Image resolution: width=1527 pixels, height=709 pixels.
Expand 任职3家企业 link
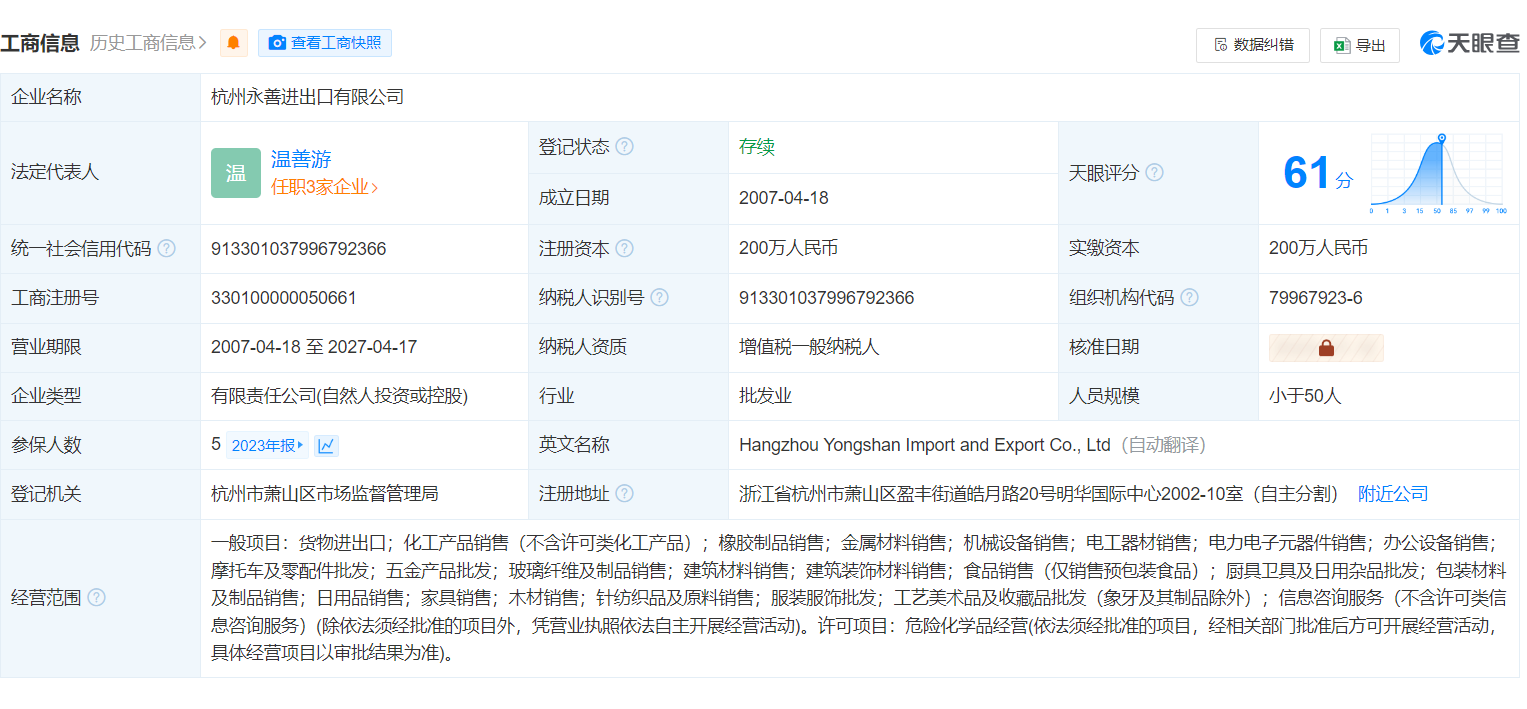pos(325,187)
